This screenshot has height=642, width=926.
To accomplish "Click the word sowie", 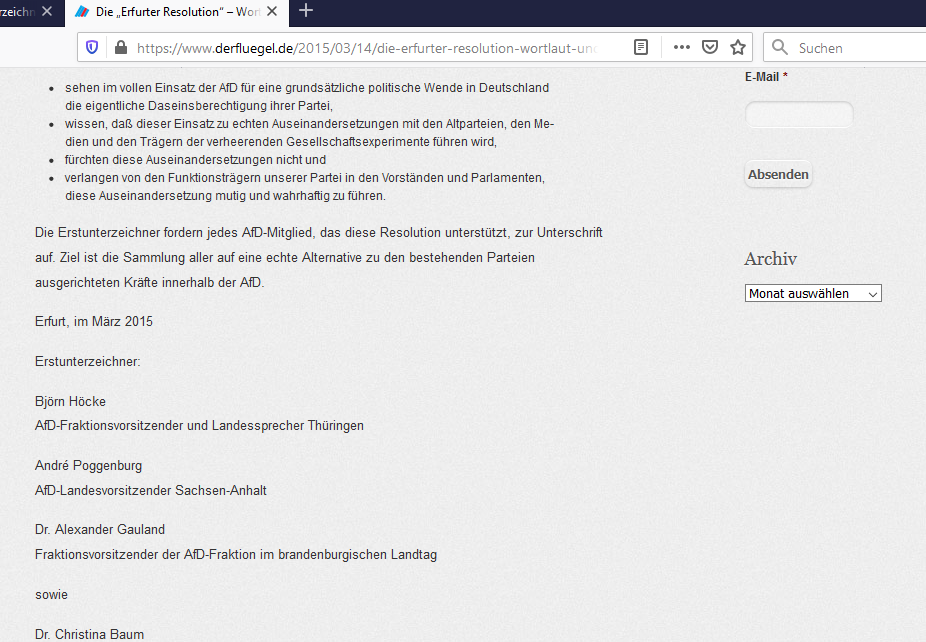I will 51,595.
